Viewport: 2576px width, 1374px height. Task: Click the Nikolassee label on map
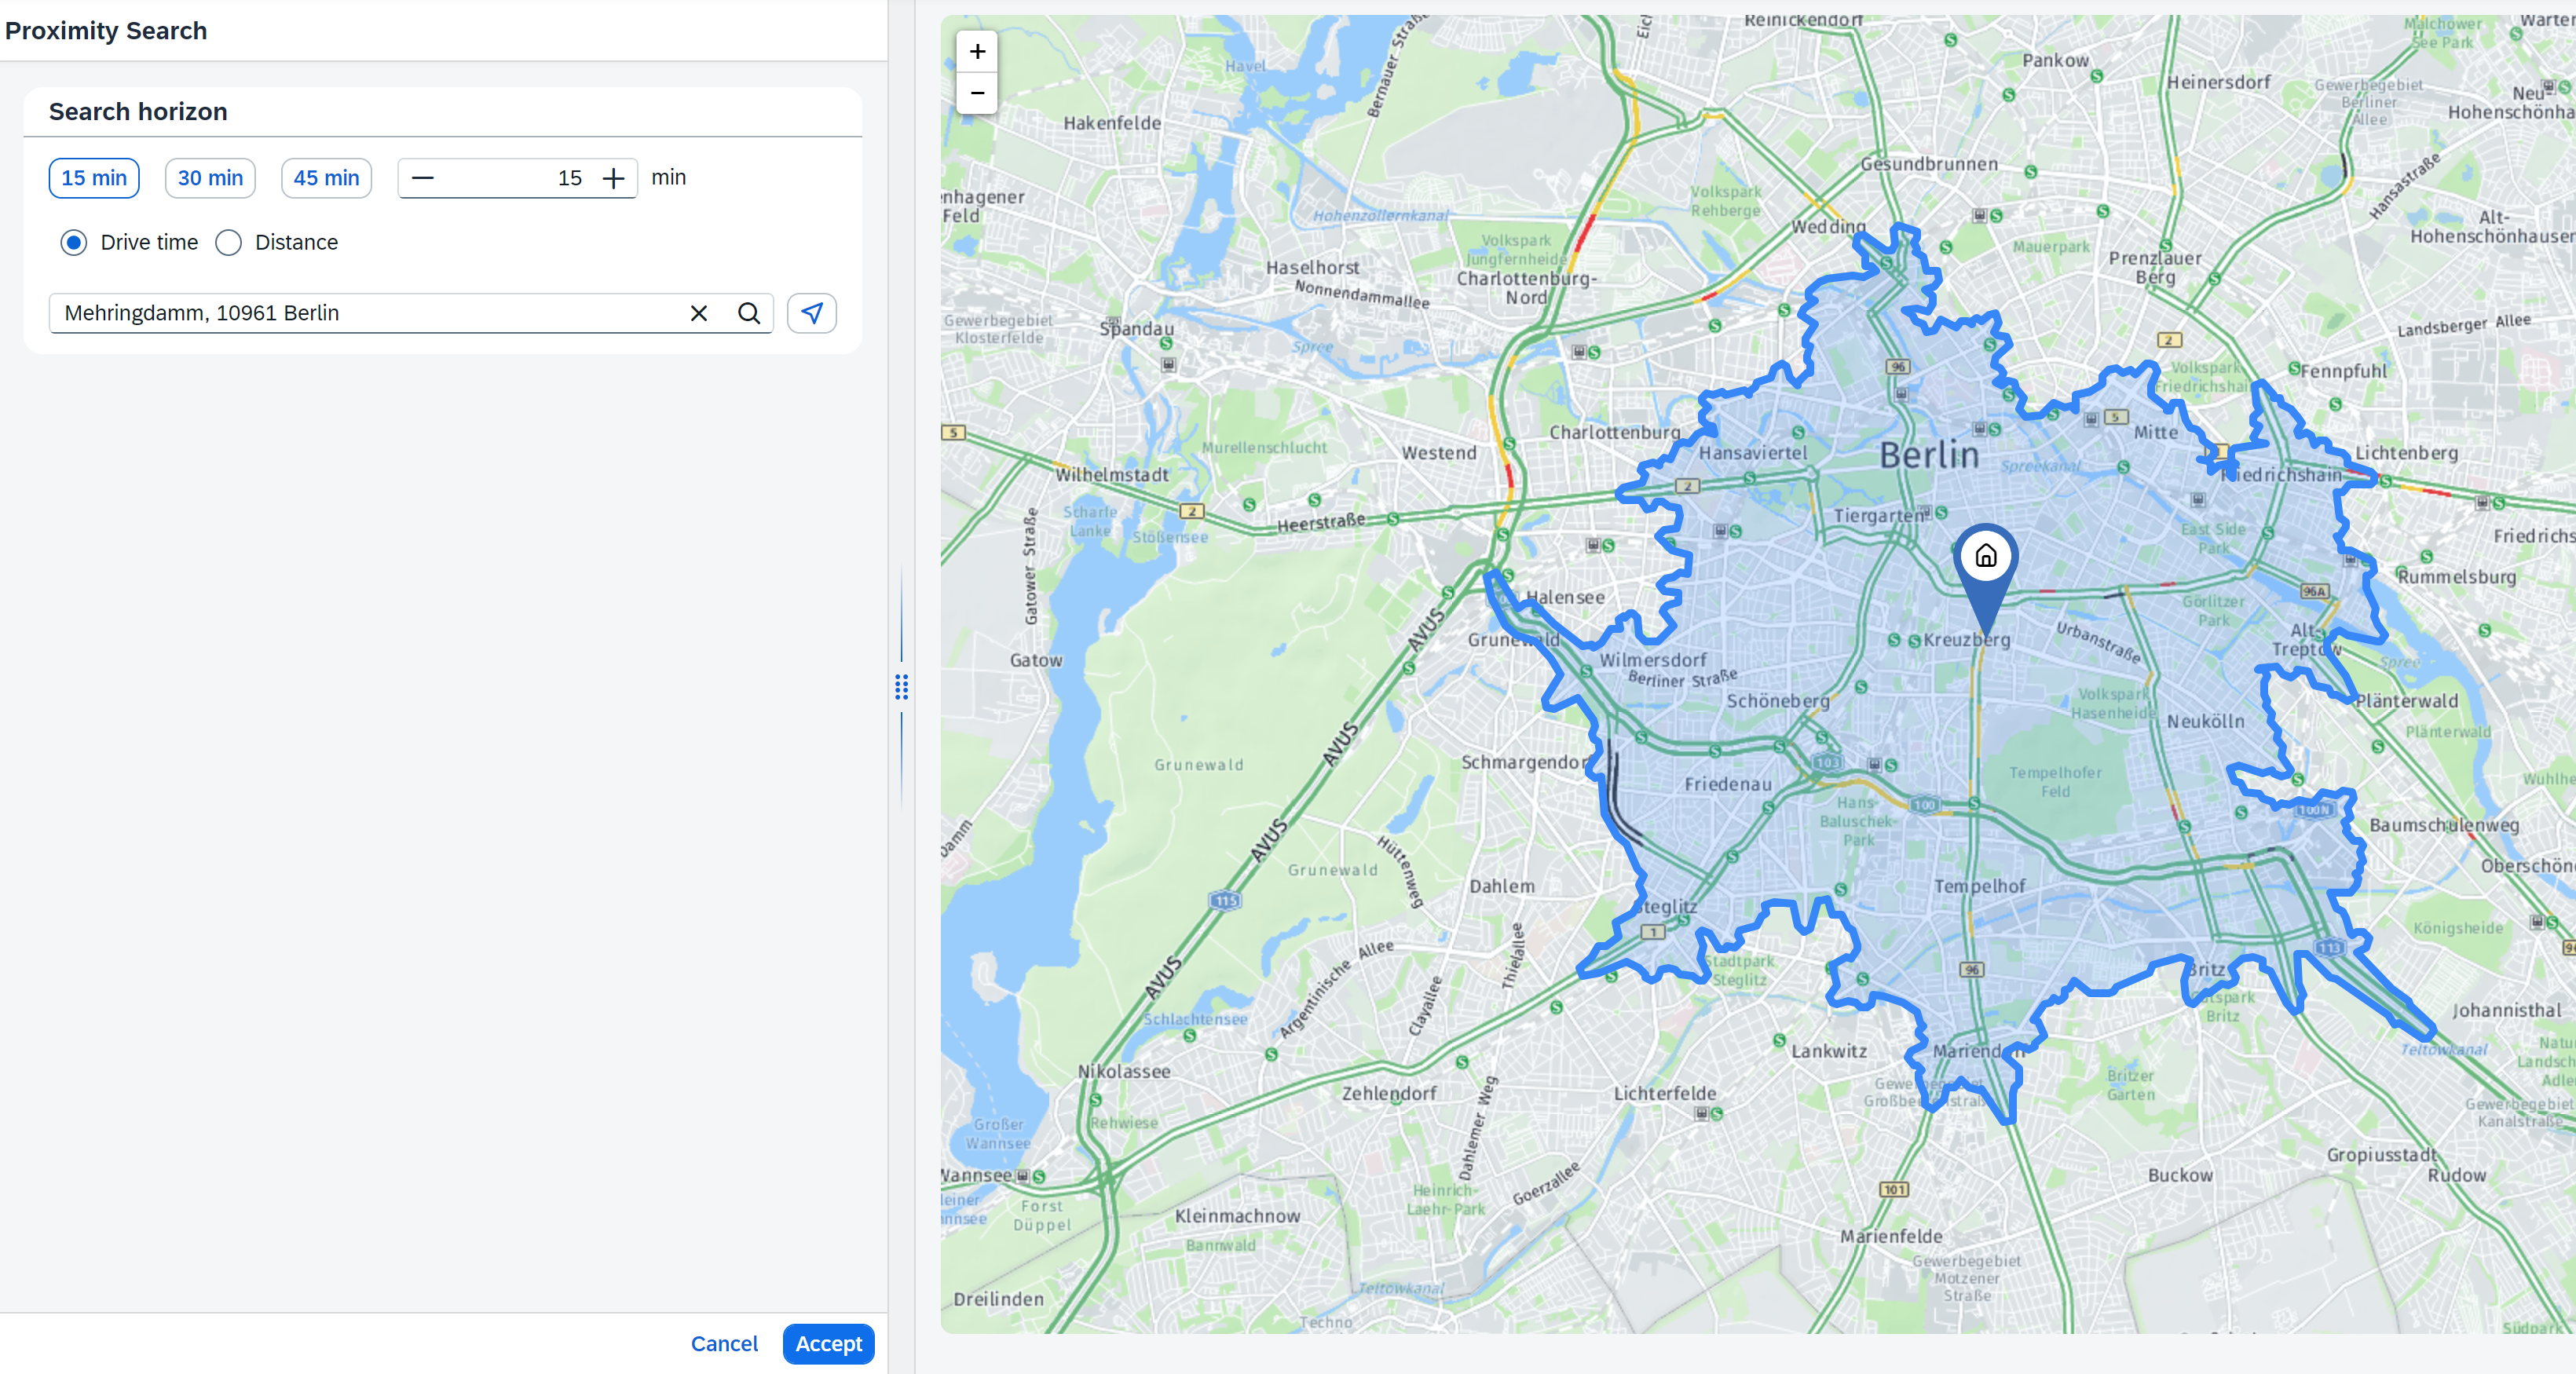pyautogui.click(x=1124, y=1071)
